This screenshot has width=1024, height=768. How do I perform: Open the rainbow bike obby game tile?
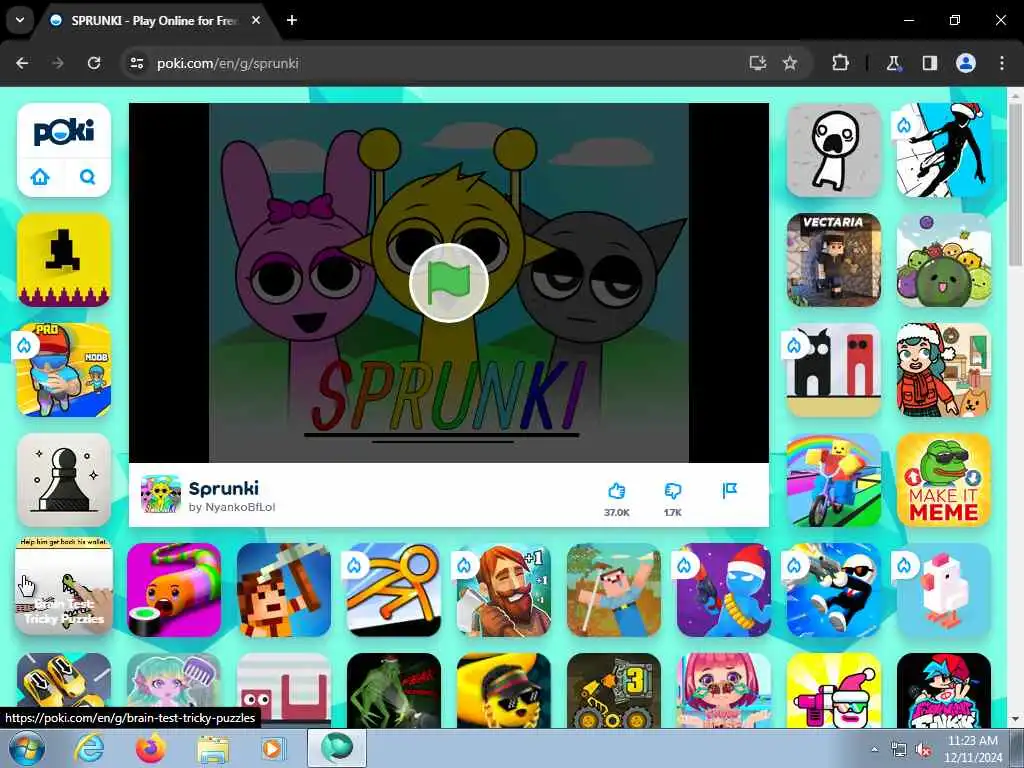pos(834,480)
